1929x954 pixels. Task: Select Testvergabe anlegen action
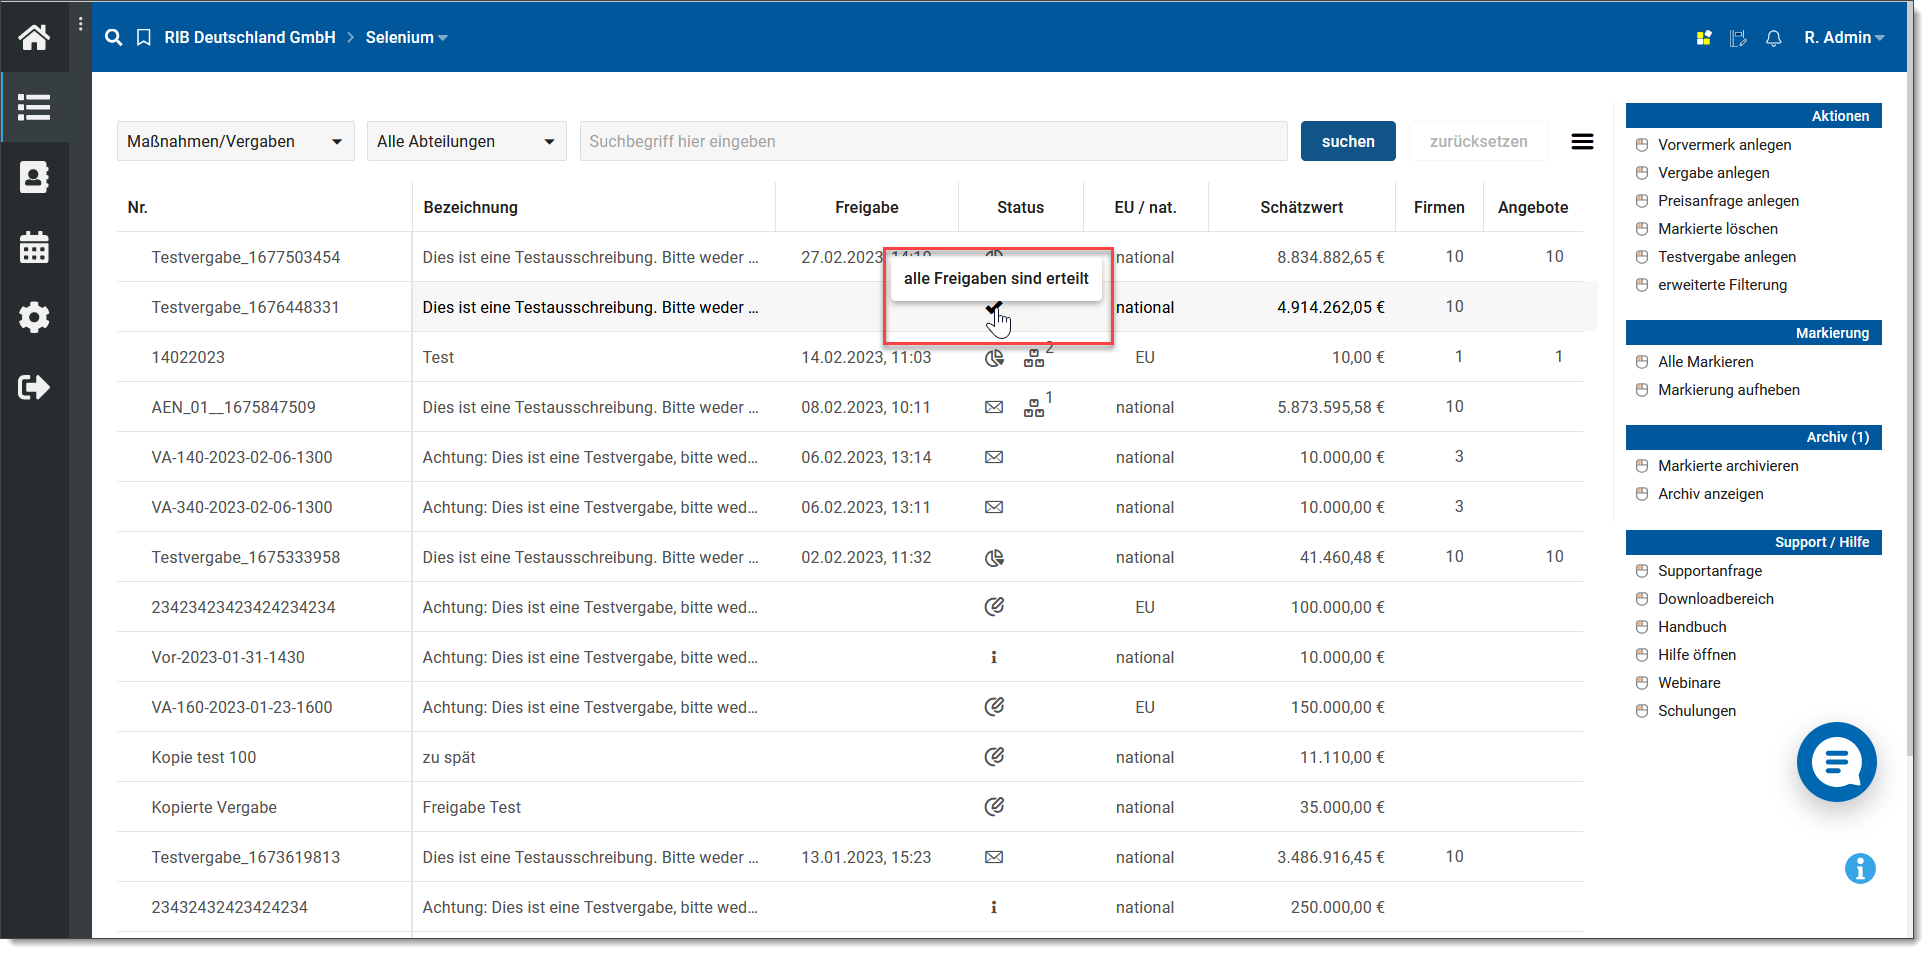tap(1726, 257)
